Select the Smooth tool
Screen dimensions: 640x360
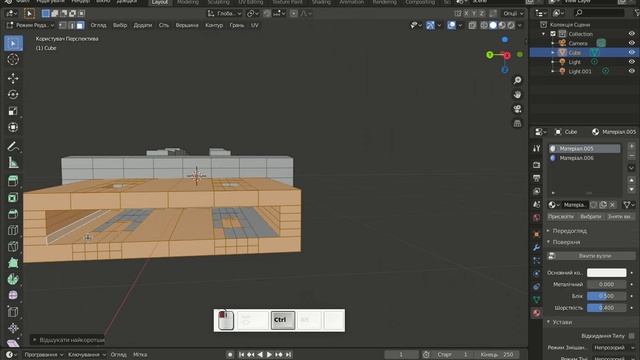pyautogui.click(x=13, y=296)
